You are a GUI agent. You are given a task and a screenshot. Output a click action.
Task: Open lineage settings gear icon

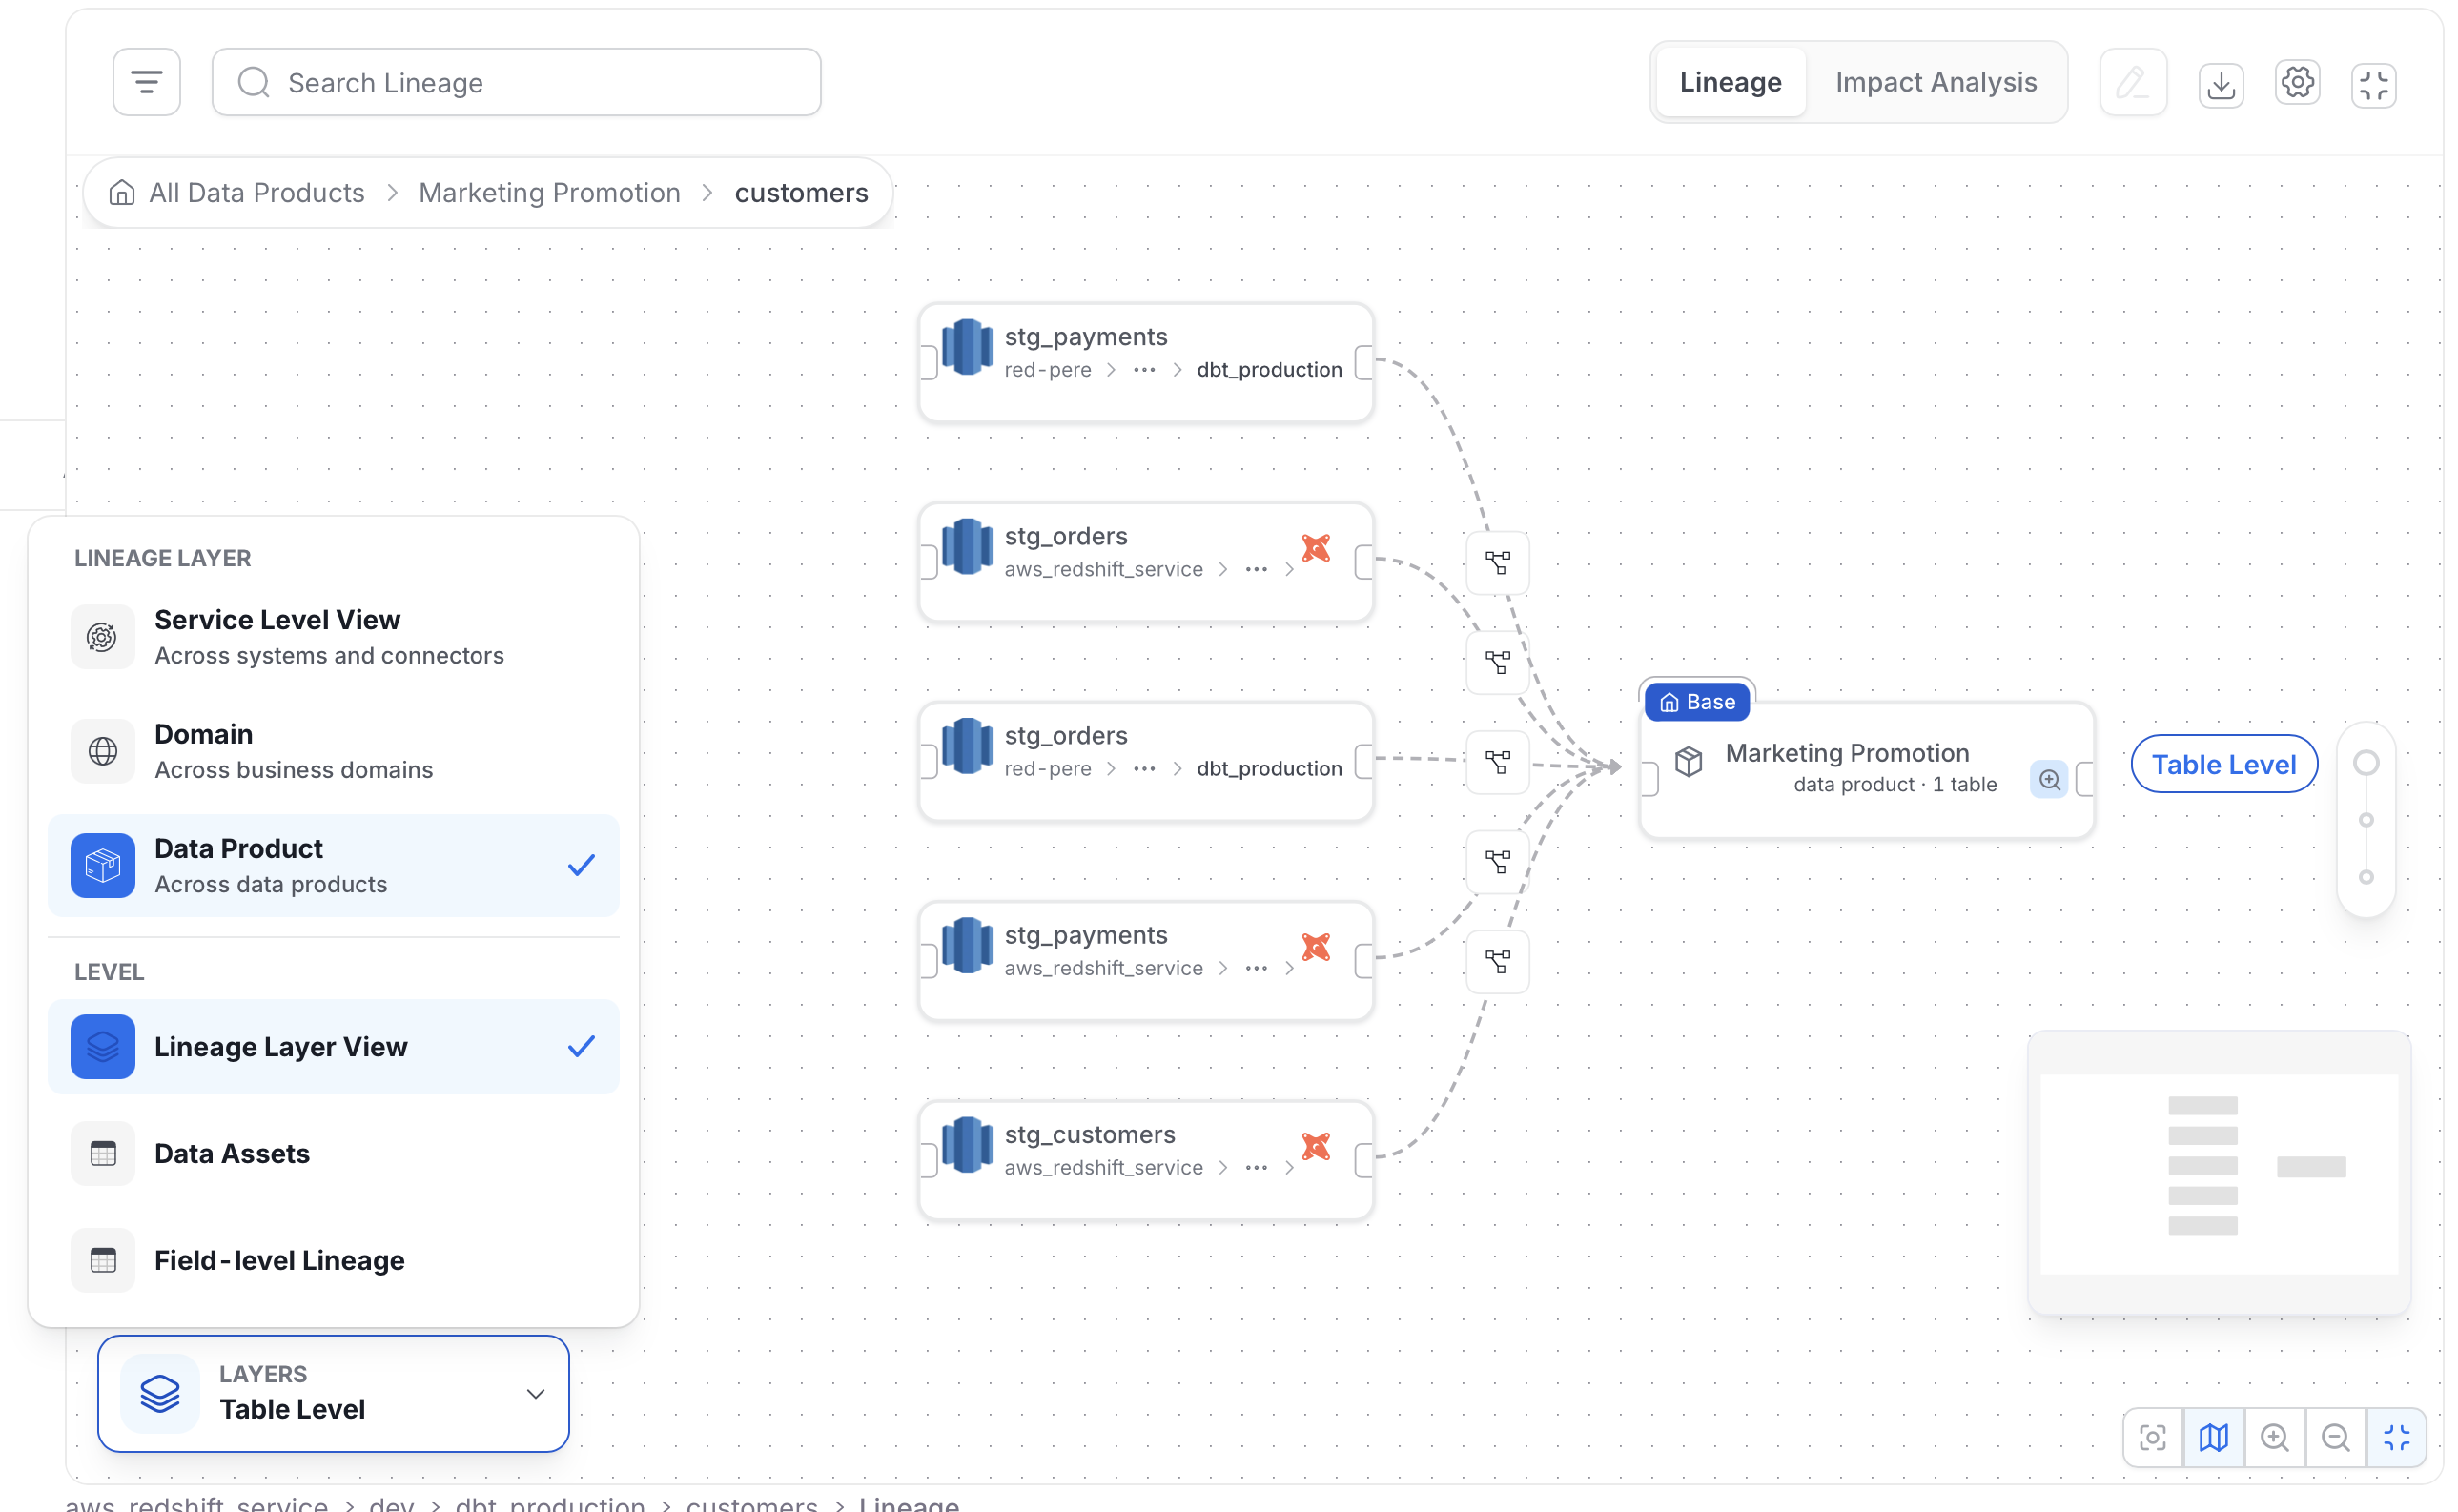coord(2297,82)
